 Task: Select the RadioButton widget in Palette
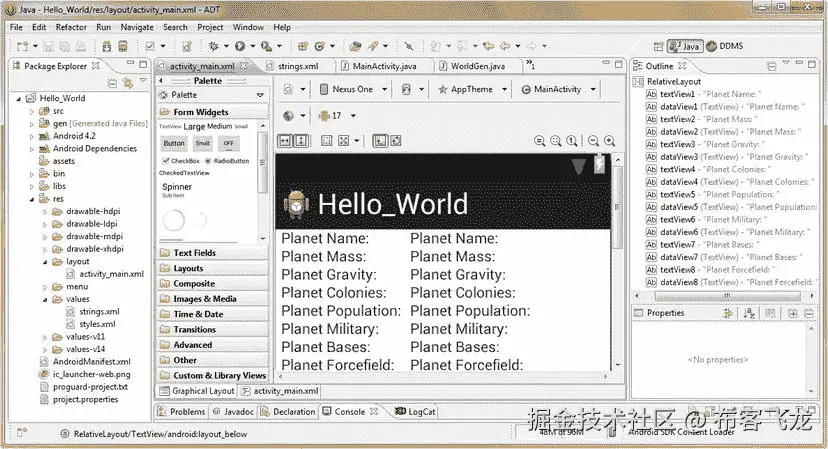pyautogui.click(x=227, y=161)
